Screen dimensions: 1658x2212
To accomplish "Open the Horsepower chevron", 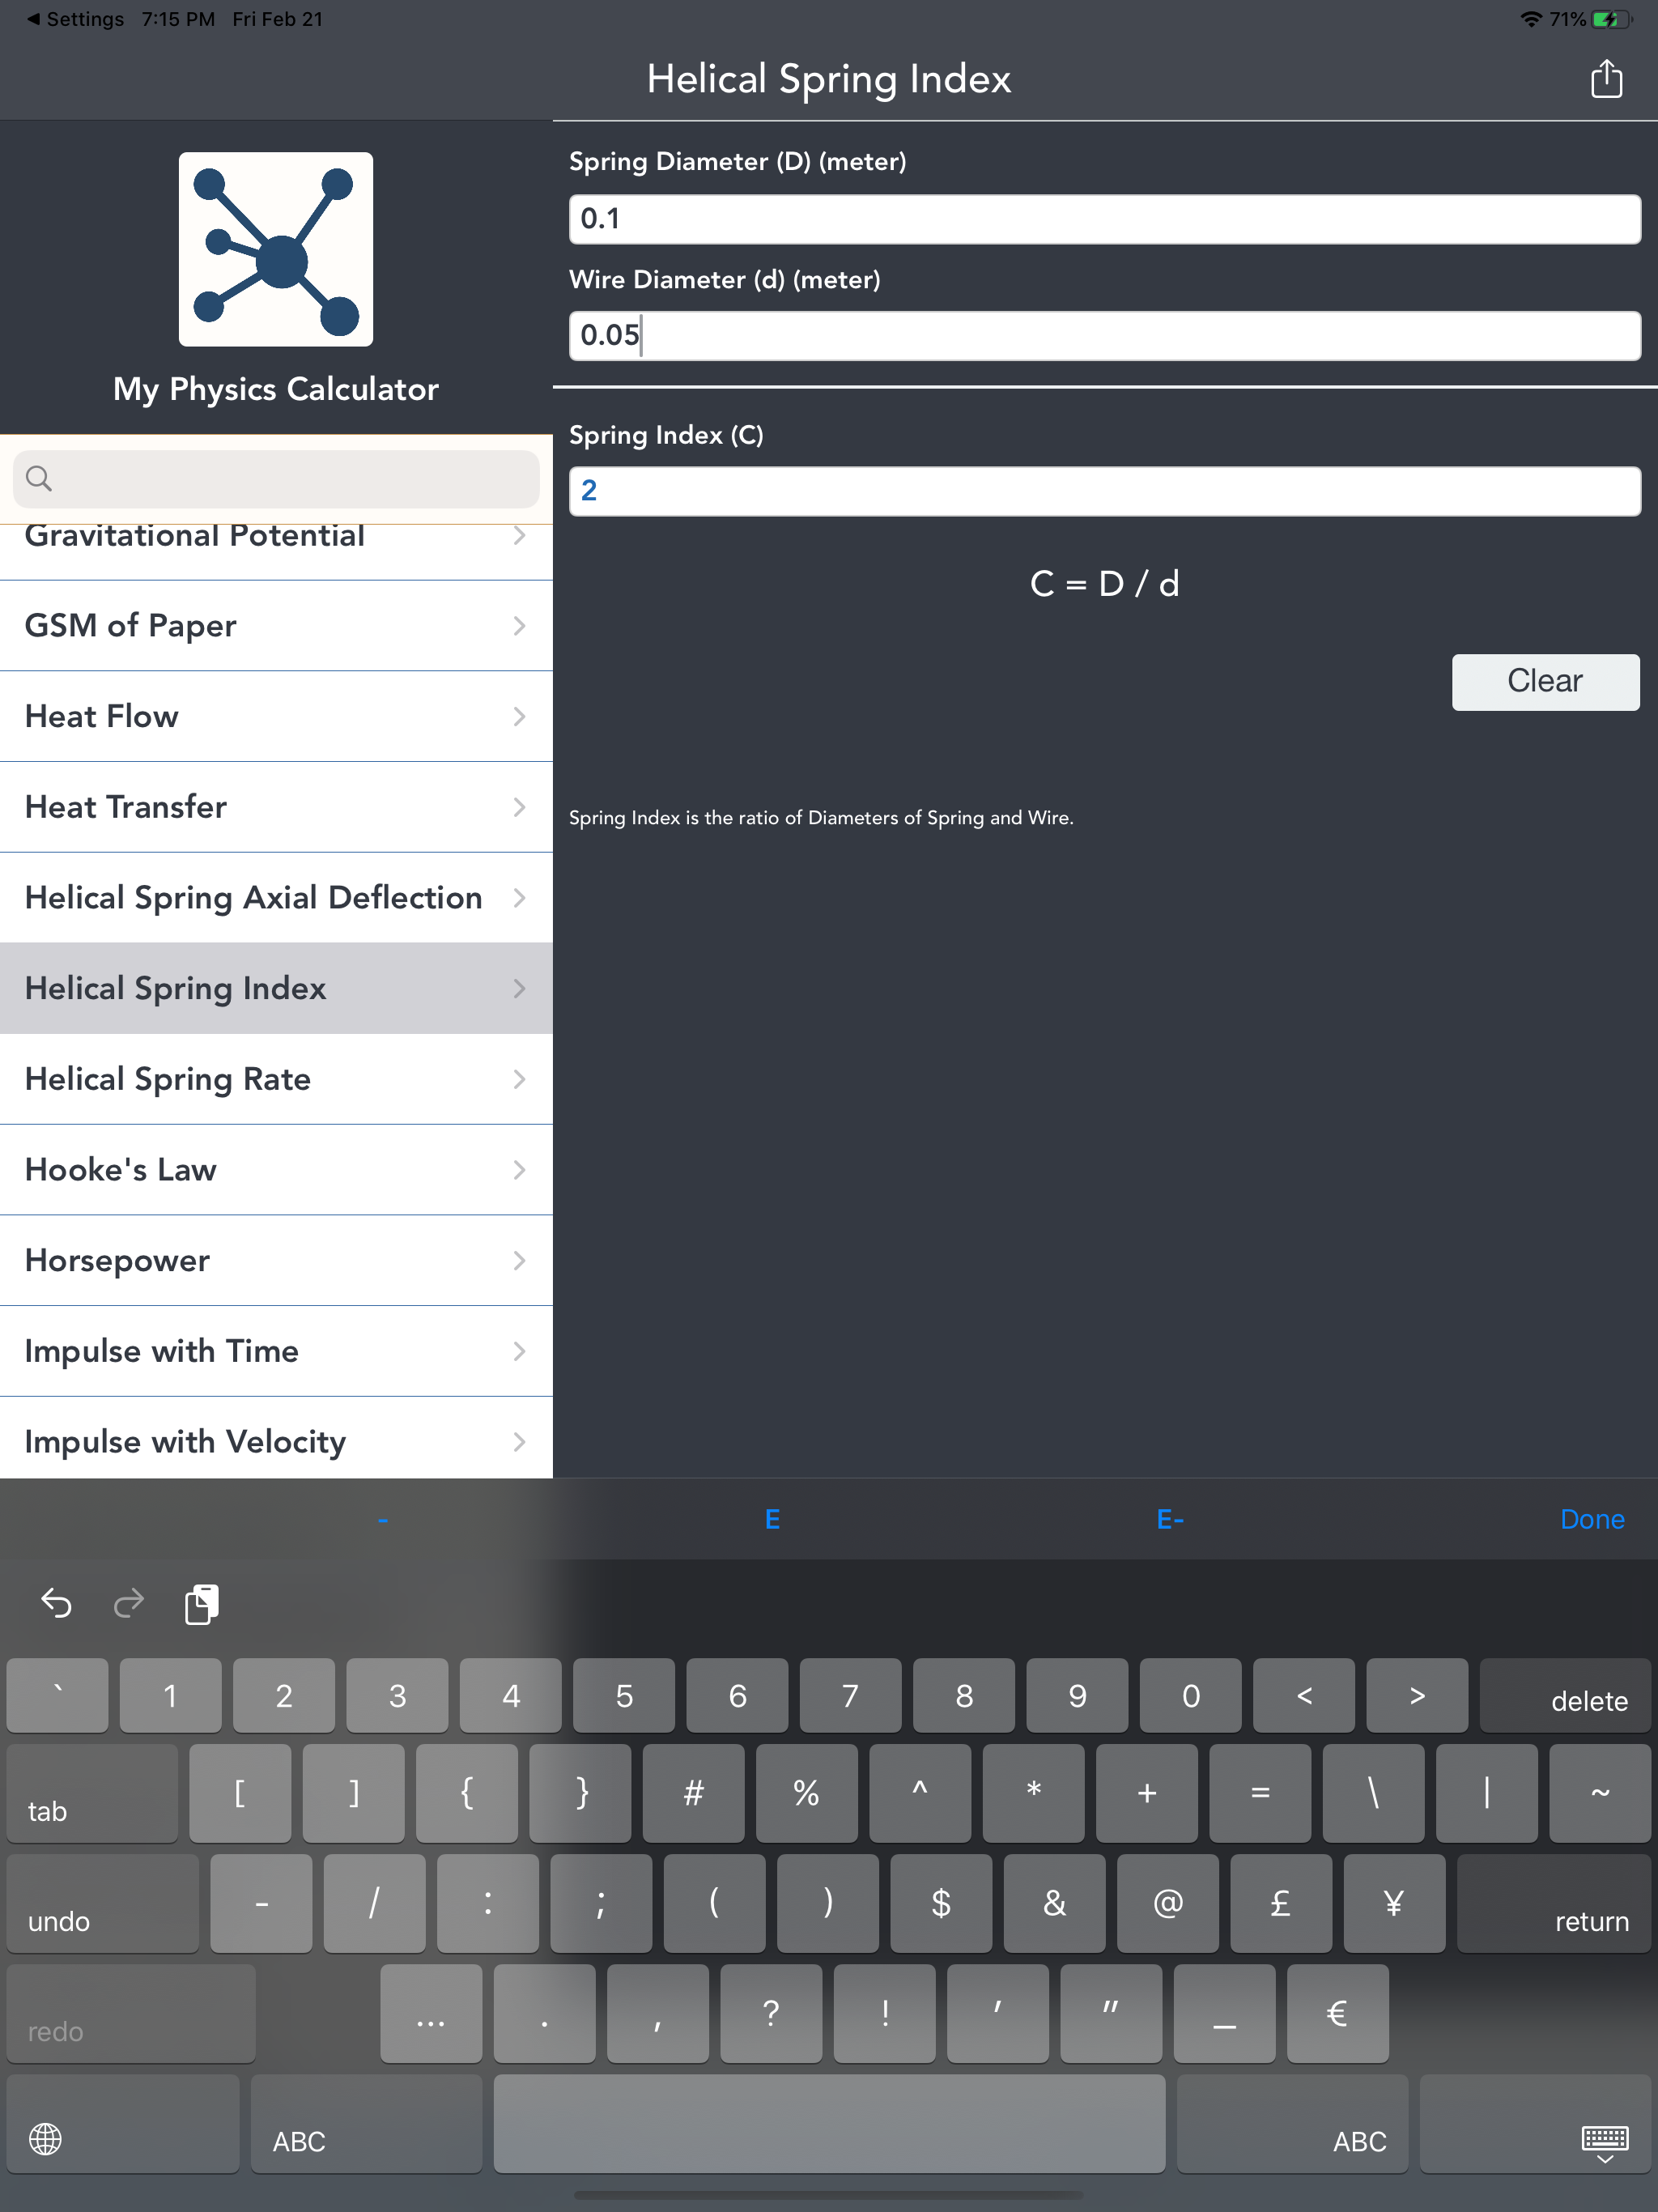I will pyautogui.click(x=519, y=1260).
